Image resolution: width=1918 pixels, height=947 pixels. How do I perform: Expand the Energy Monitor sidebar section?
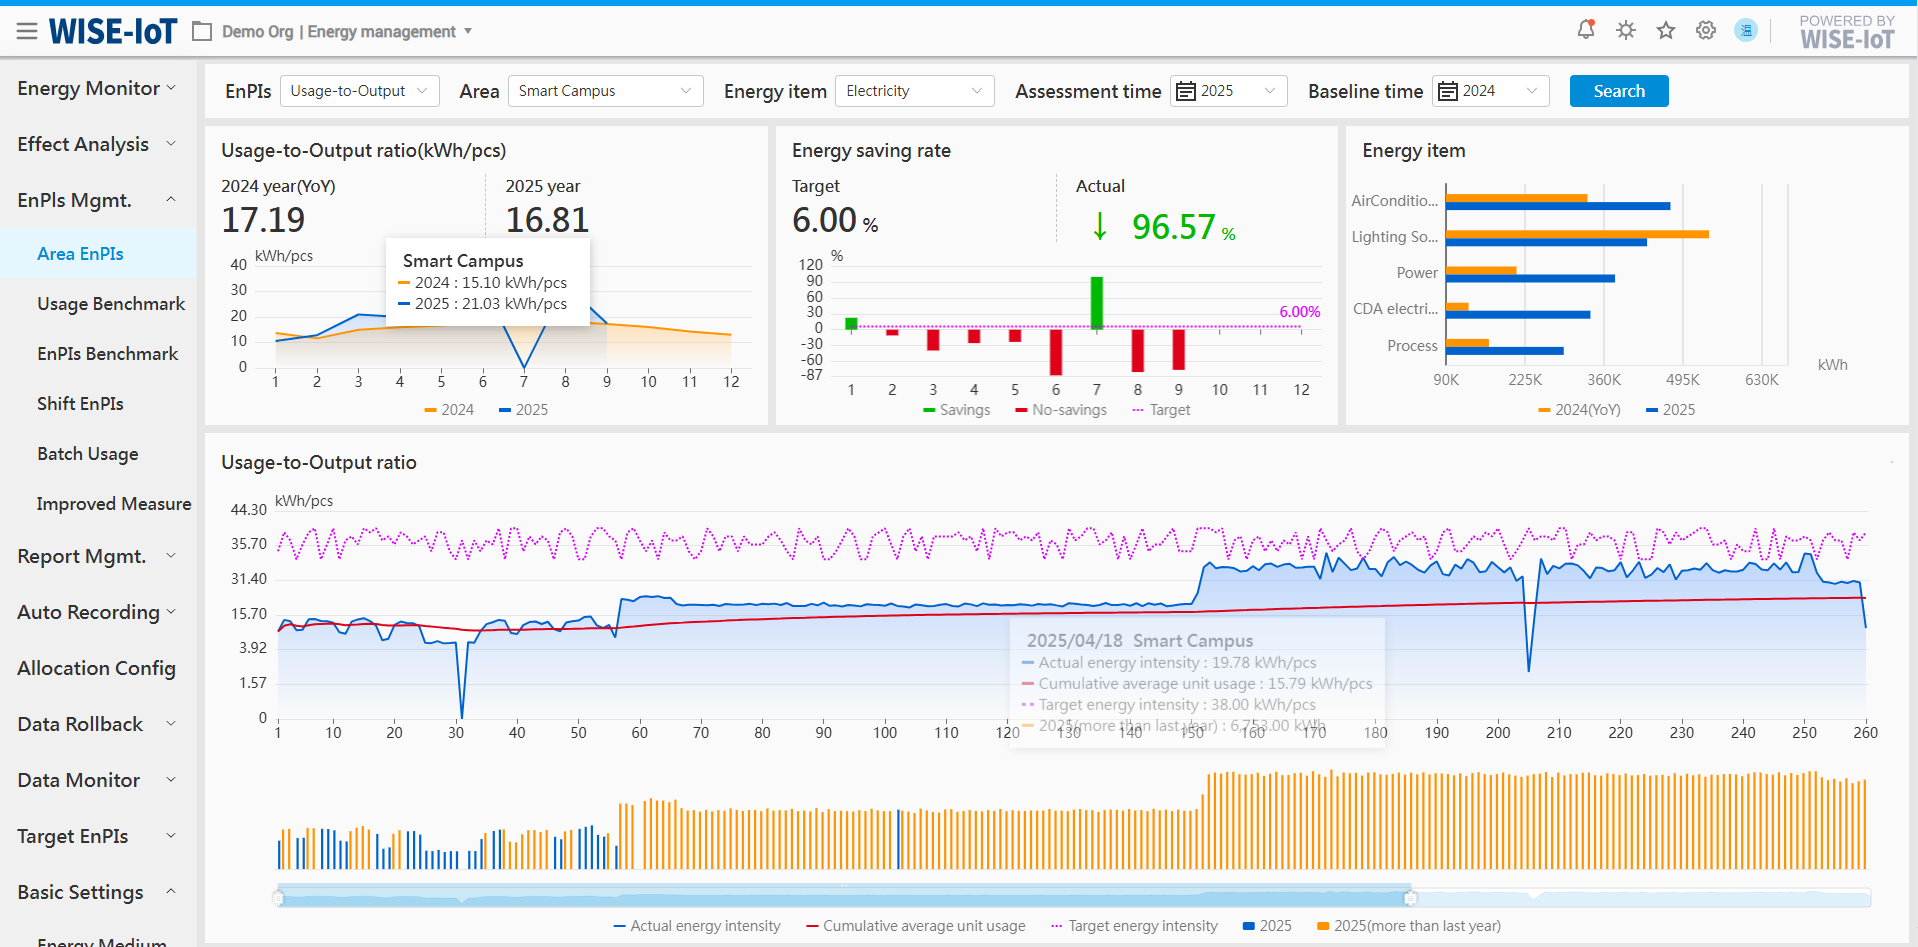(x=97, y=88)
